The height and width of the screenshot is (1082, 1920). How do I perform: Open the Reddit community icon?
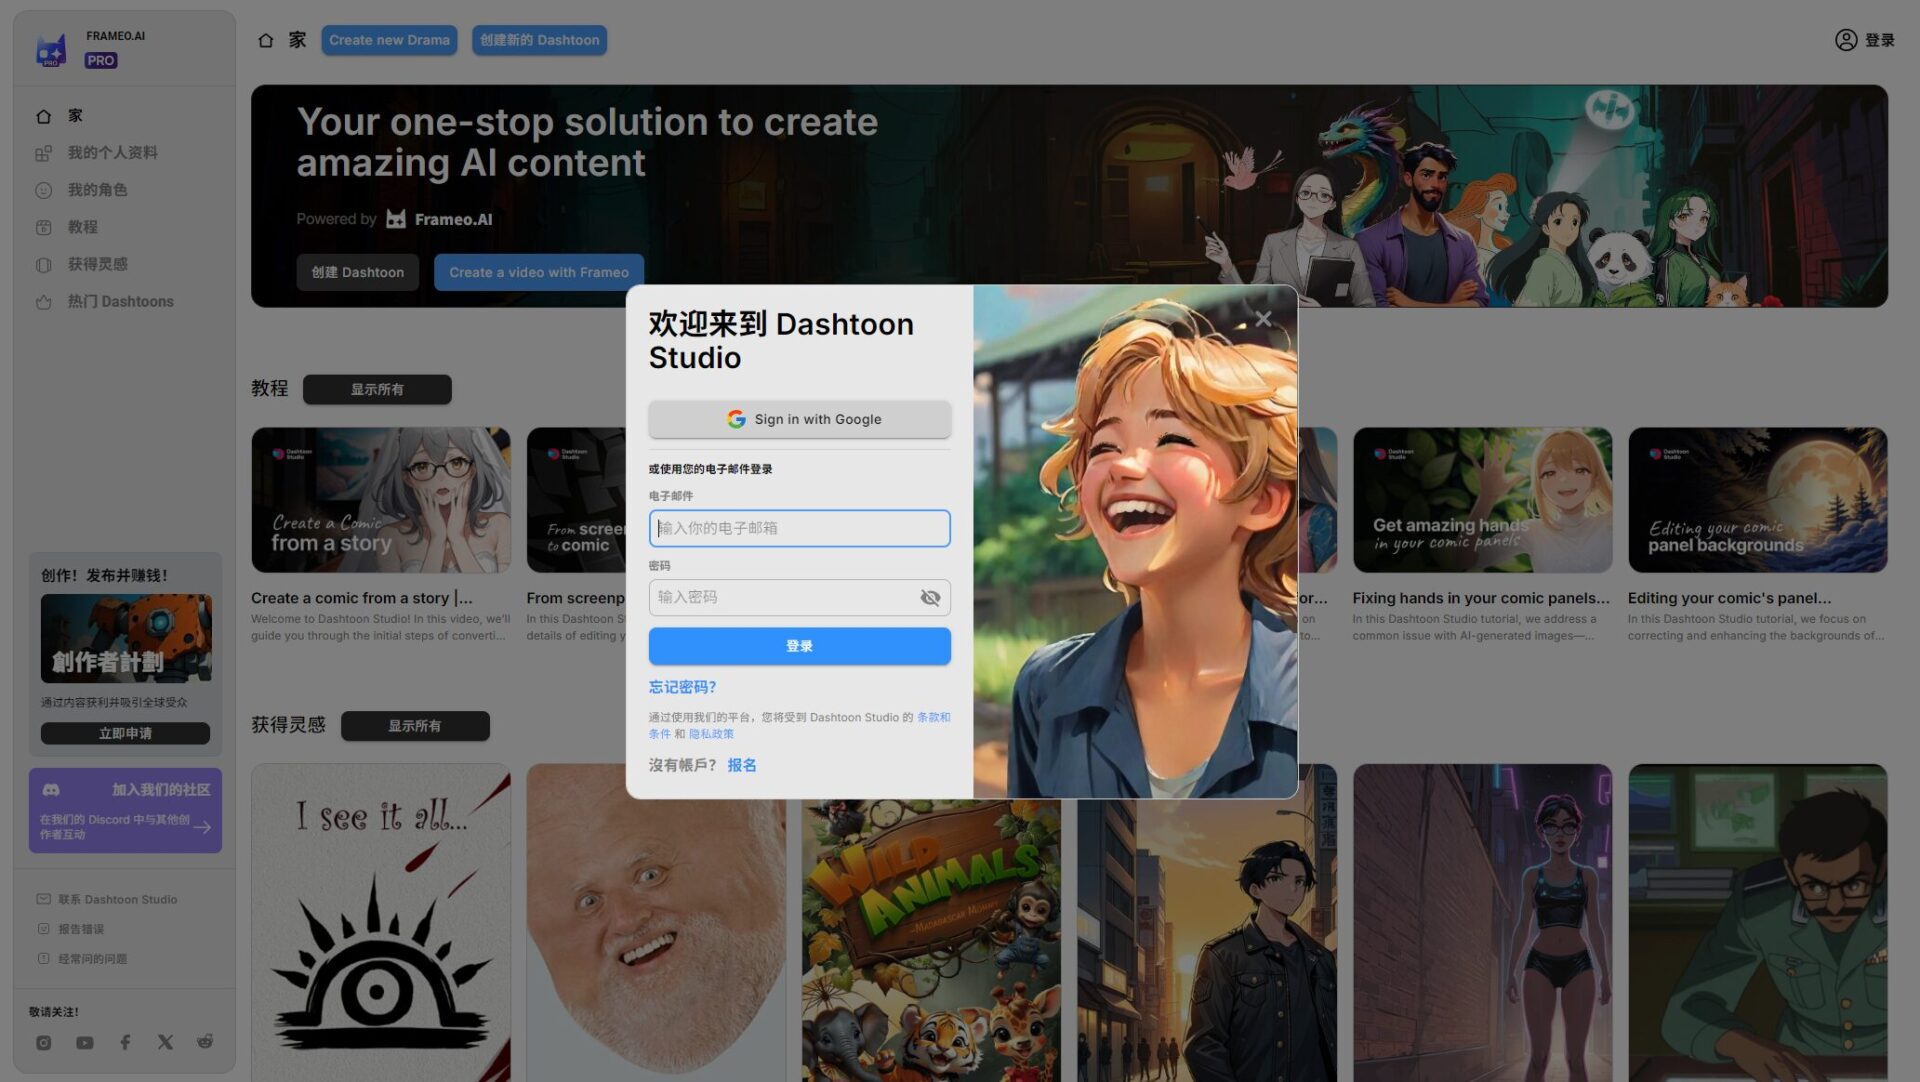(205, 1041)
